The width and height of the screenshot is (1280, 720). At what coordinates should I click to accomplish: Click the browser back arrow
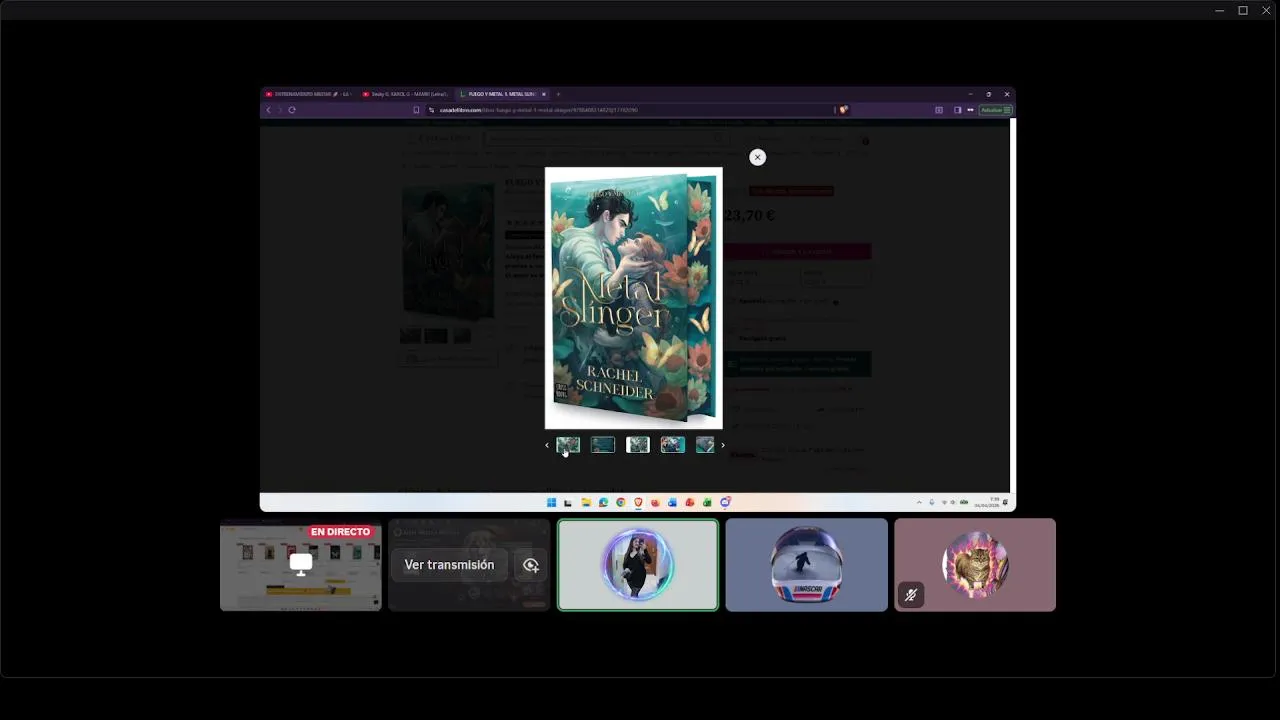point(268,110)
